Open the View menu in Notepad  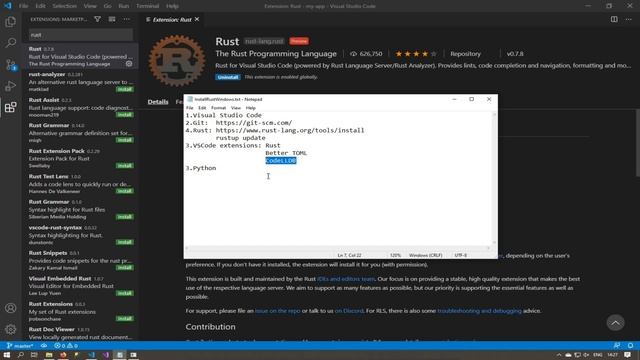(236, 108)
